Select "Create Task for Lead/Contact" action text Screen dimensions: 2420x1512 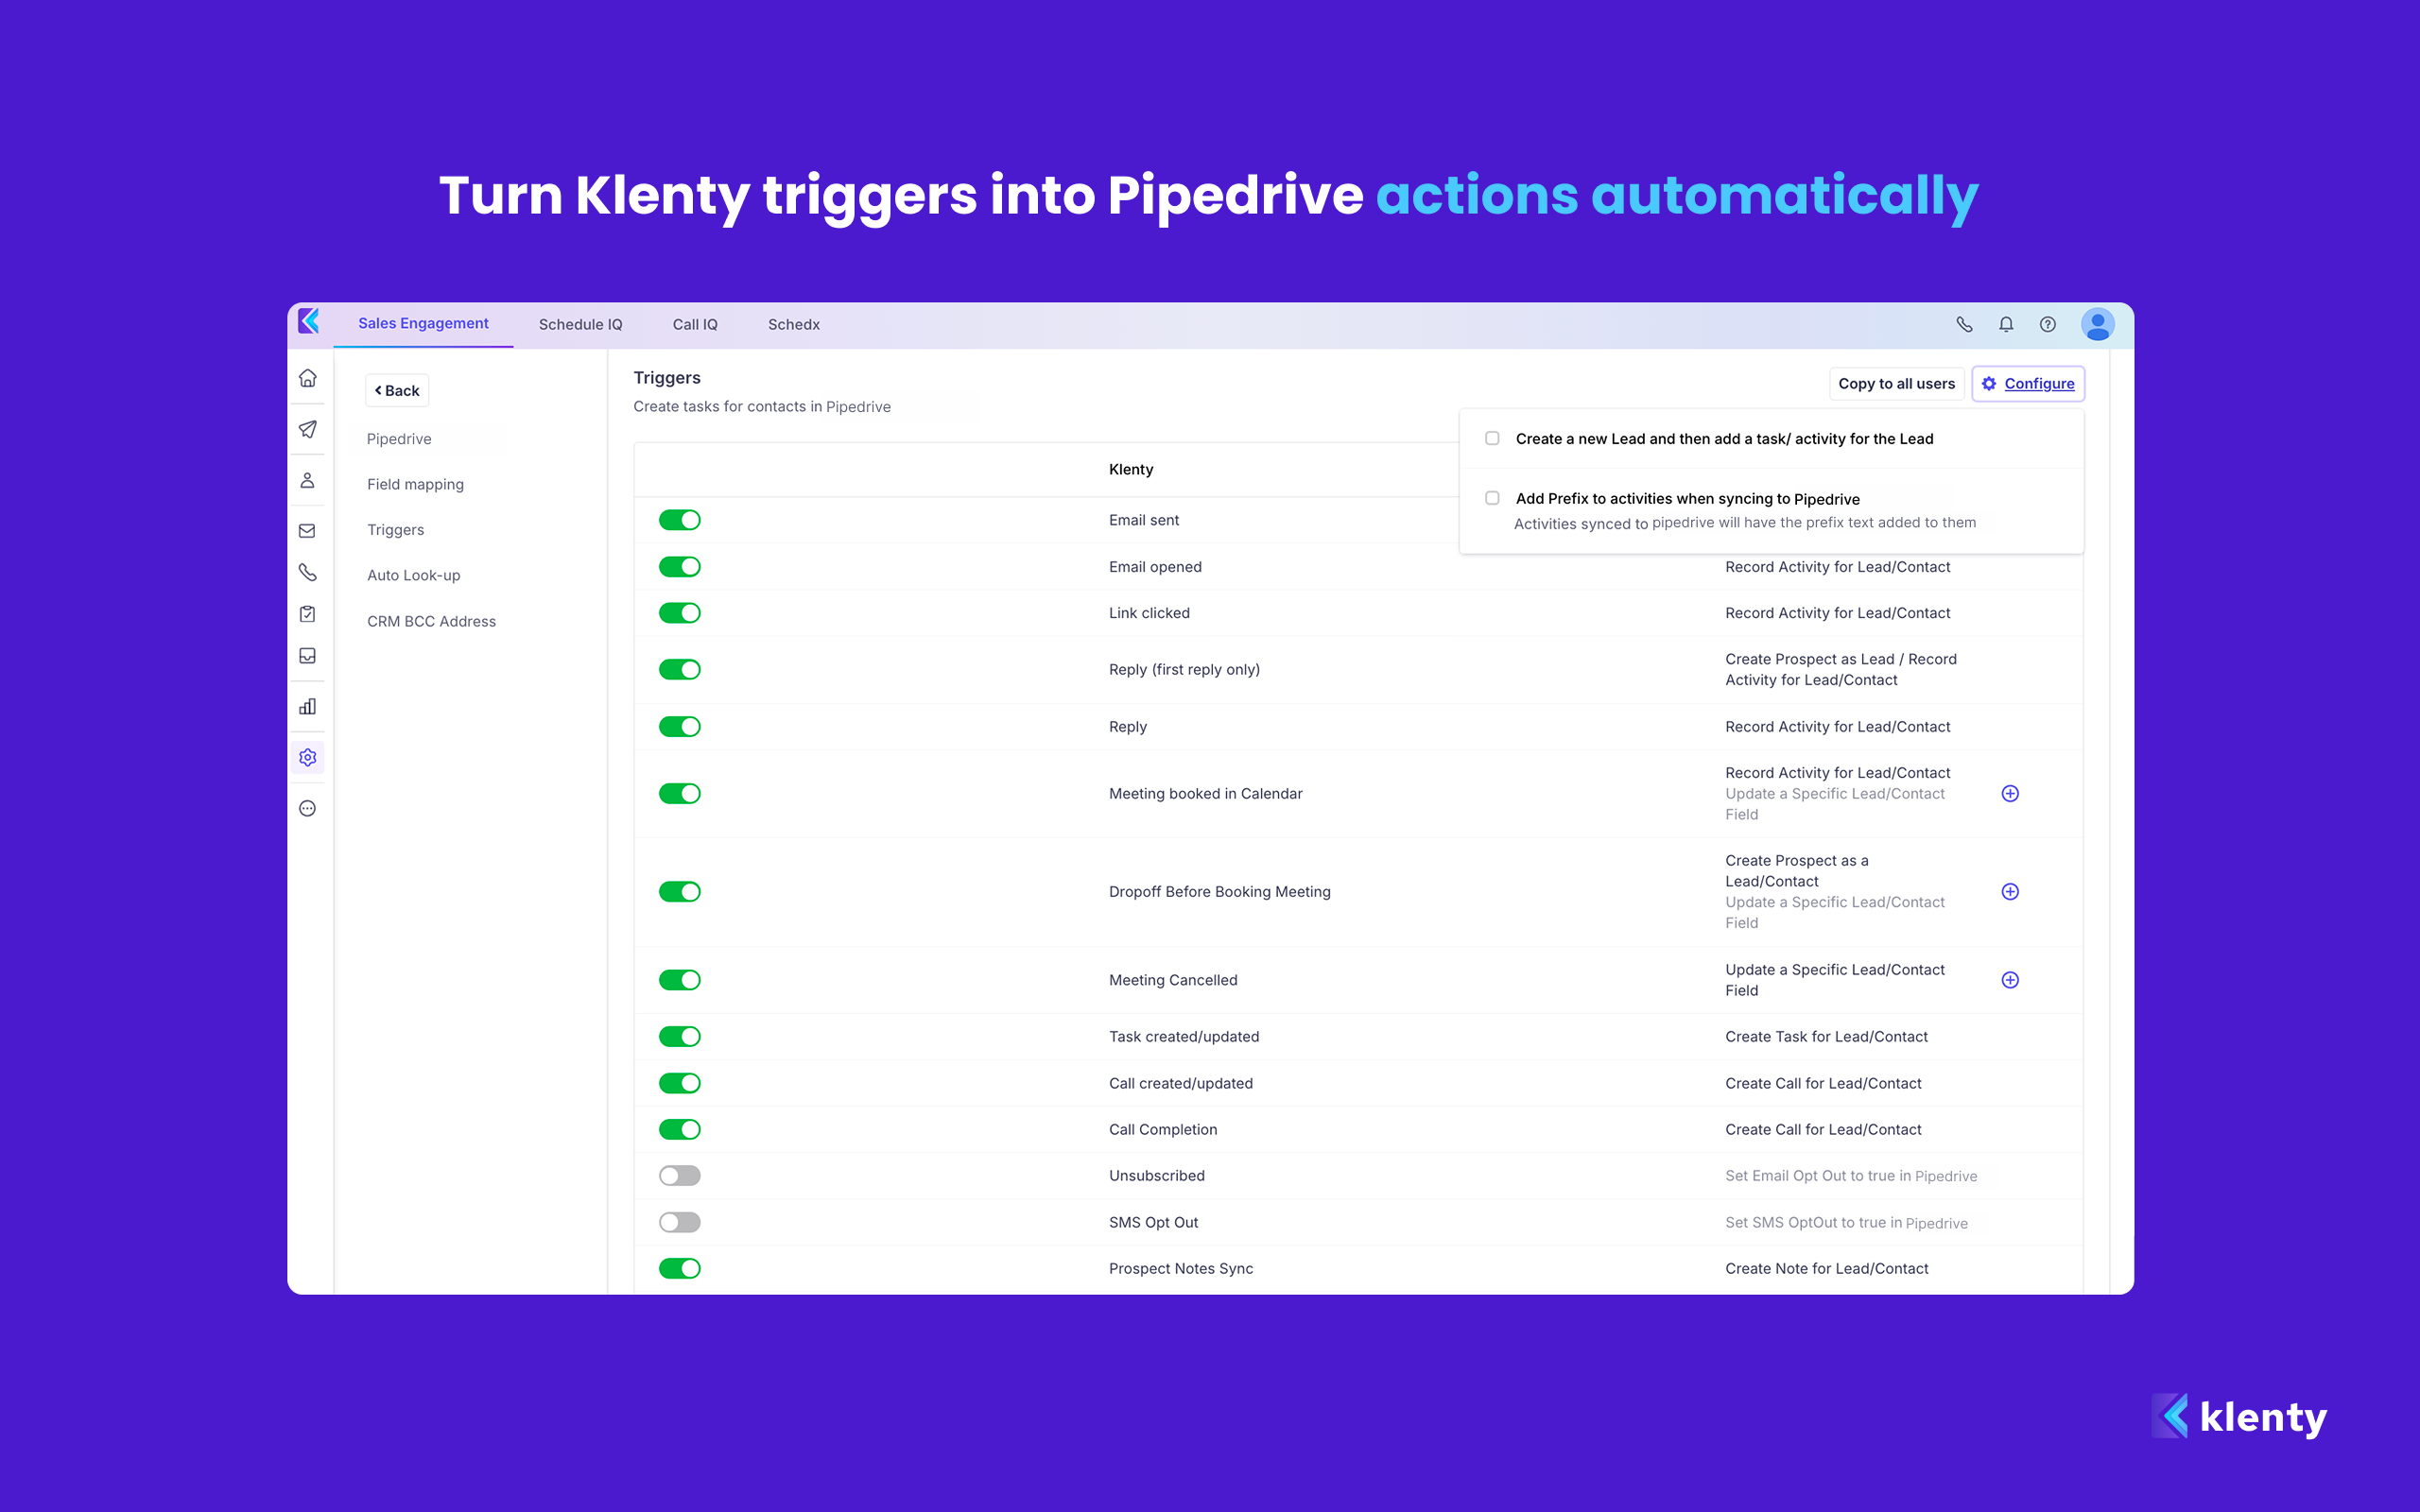(x=1827, y=1037)
